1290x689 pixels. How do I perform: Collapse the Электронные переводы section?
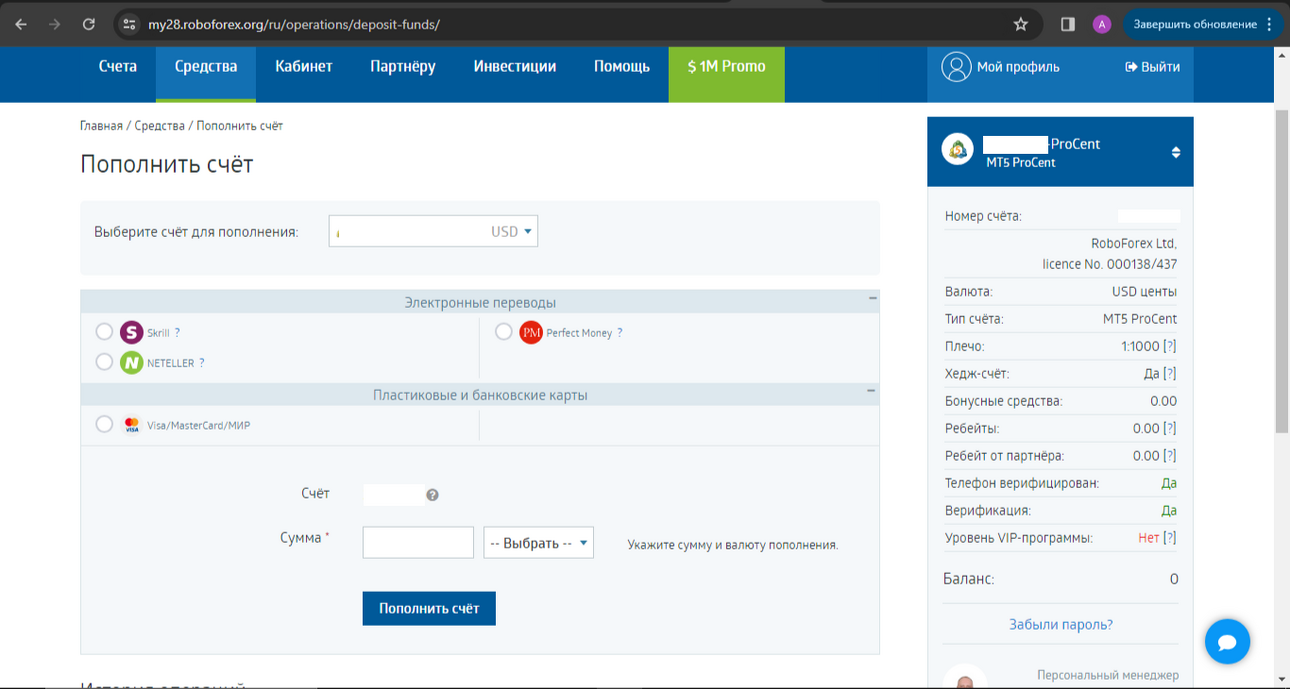coord(872,298)
